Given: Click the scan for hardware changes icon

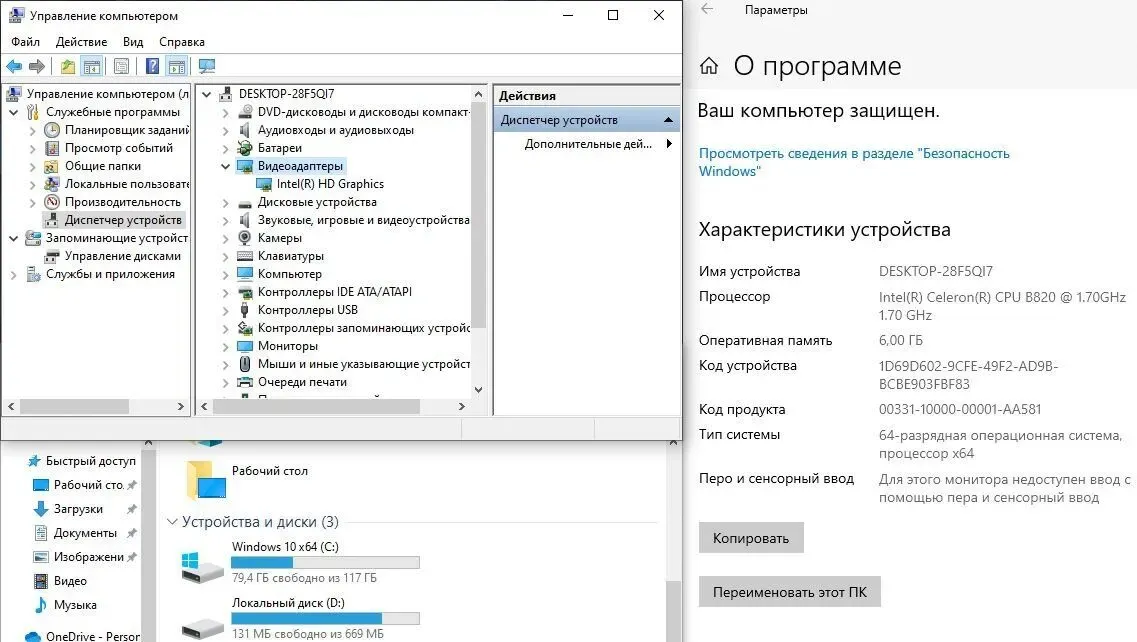Looking at the screenshot, I should (x=207, y=67).
